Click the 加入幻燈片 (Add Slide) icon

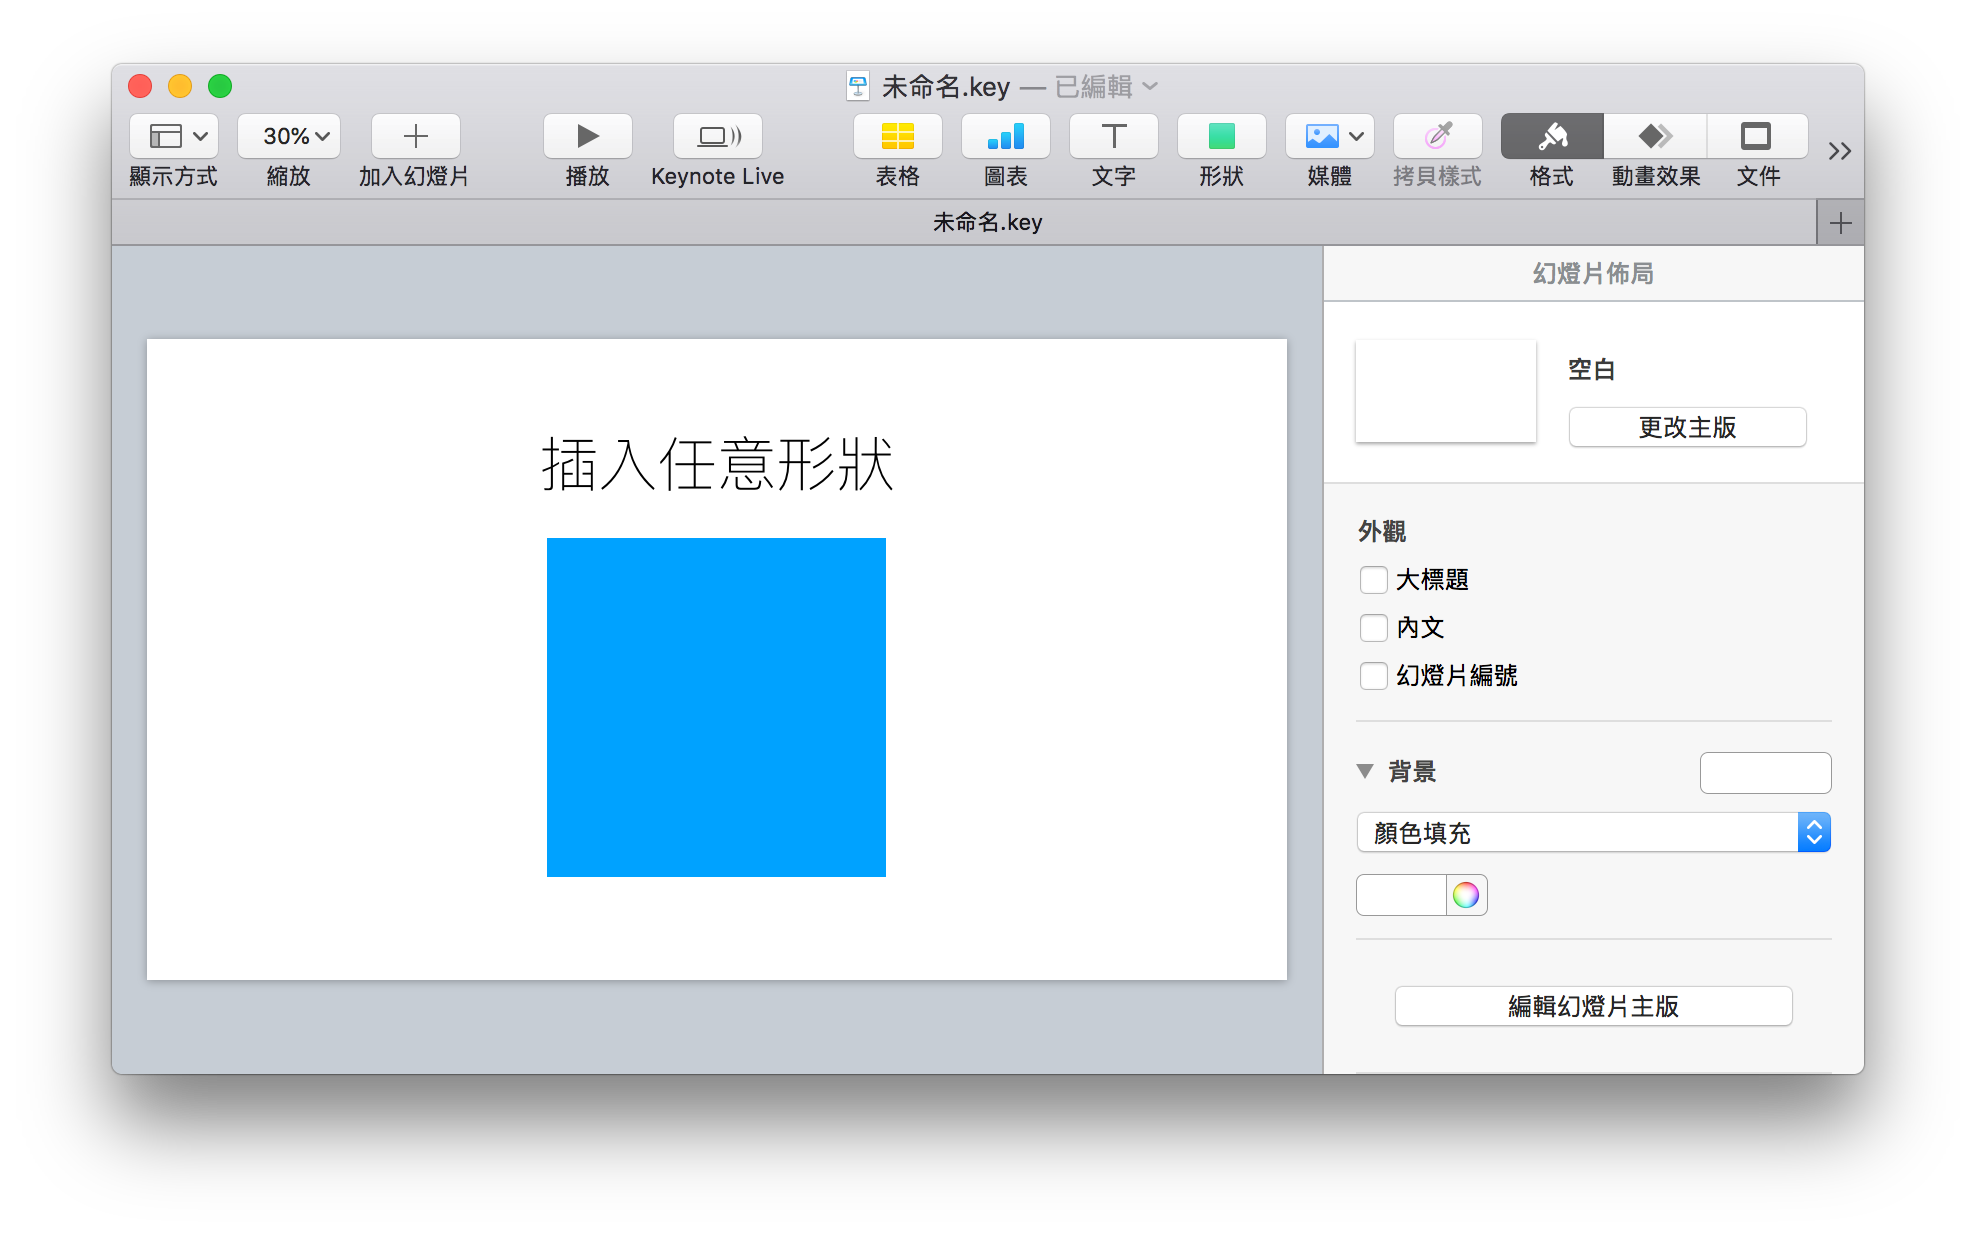(414, 134)
